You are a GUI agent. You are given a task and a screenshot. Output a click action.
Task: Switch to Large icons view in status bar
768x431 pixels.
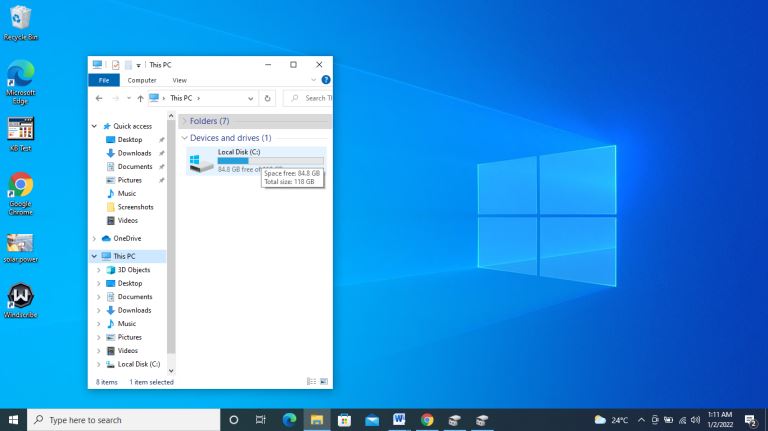pos(324,382)
